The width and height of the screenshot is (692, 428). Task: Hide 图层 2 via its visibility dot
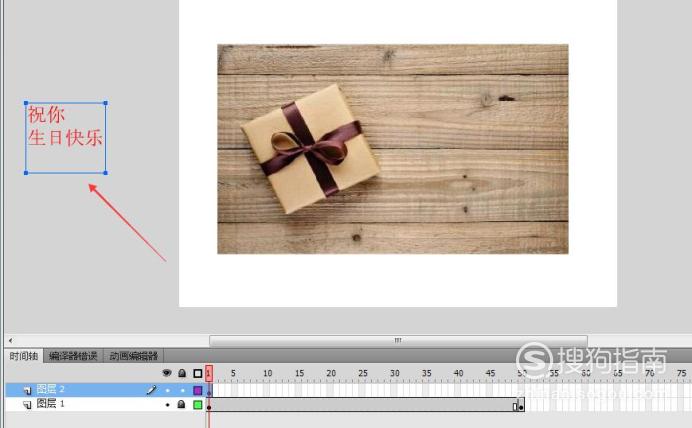[167, 390]
